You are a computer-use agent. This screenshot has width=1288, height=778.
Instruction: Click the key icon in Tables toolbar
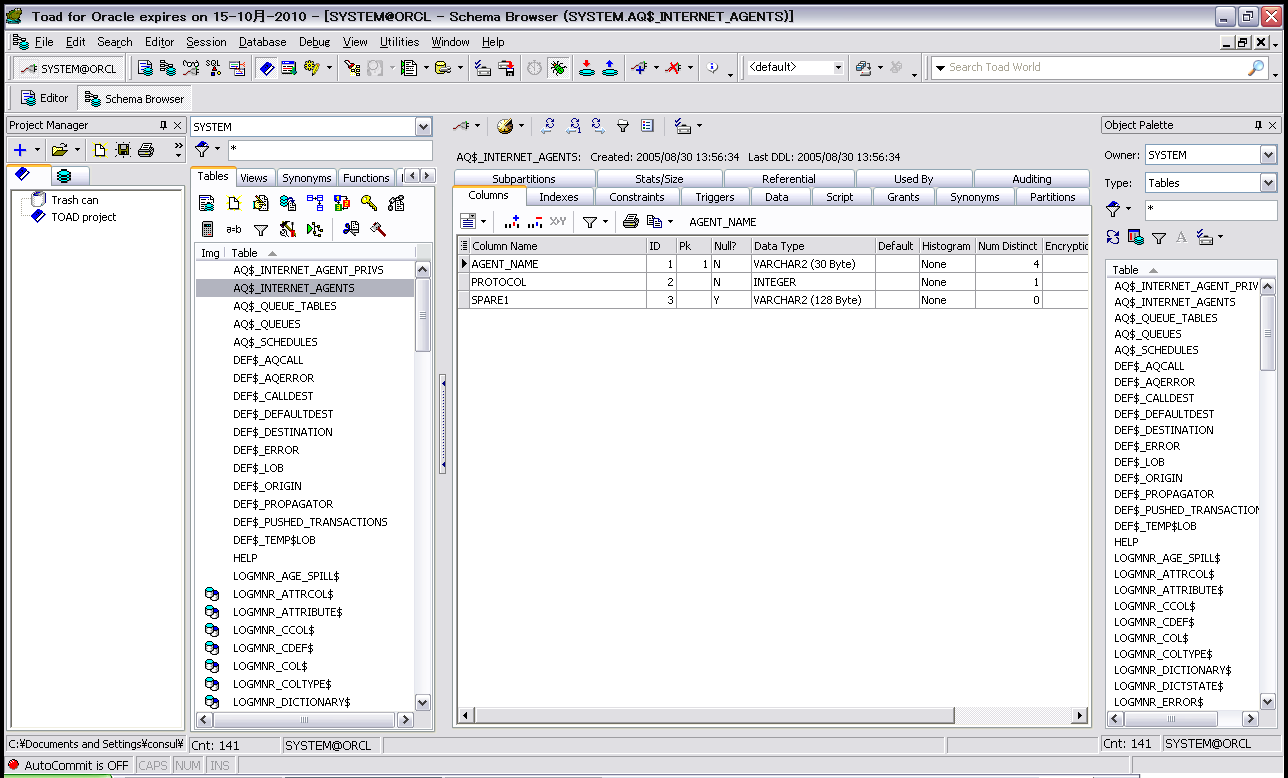[x=369, y=203]
